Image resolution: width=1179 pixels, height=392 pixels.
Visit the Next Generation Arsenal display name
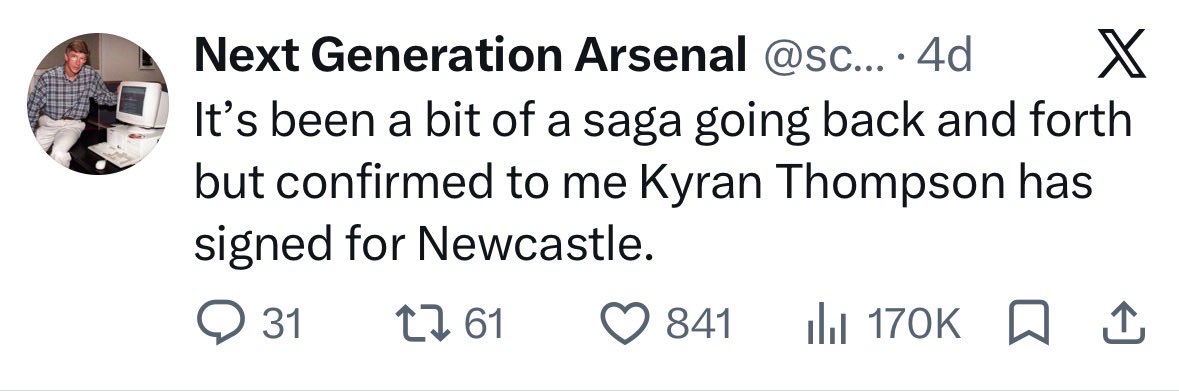(469, 56)
